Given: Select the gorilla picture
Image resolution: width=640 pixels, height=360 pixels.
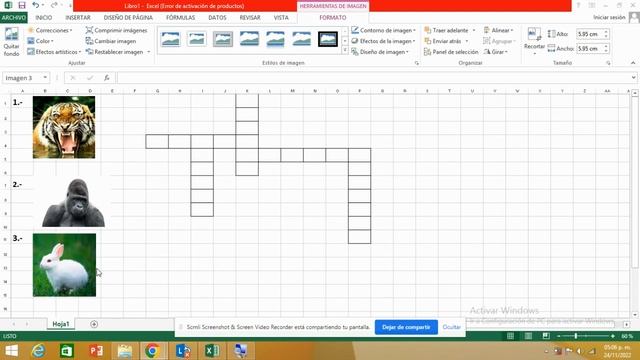Looking at the screenshot, I should tap(73, 203).
